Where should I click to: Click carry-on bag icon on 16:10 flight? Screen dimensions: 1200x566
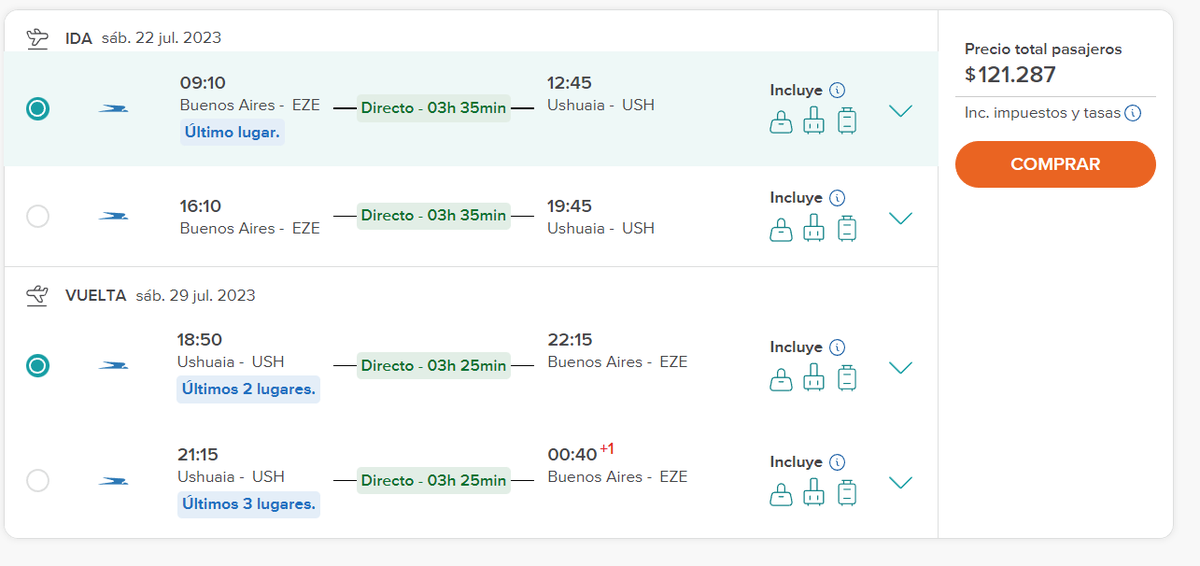pos(814,229)
